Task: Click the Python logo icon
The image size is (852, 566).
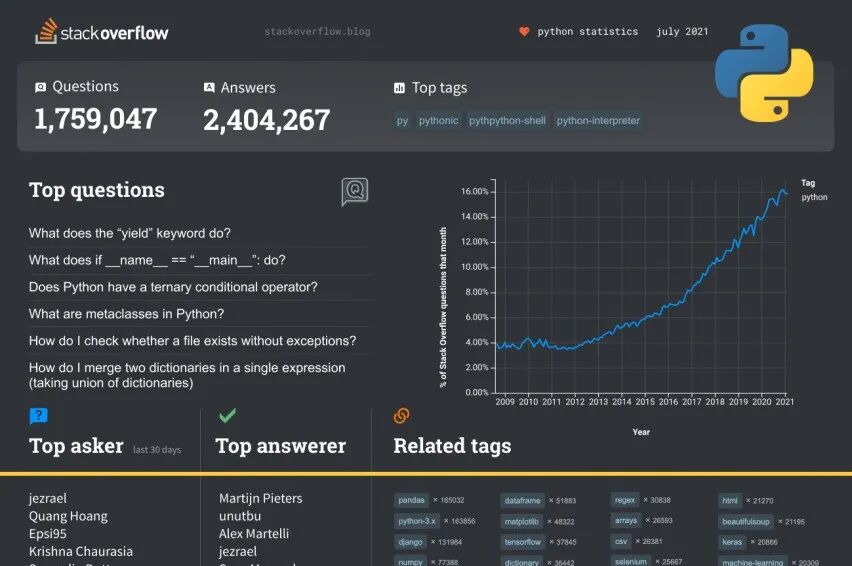Action: point(764,73)
